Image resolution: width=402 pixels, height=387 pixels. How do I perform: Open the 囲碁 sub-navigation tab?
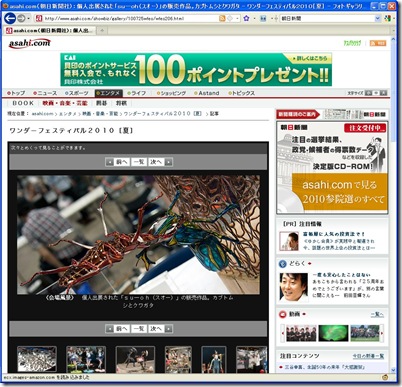coord(102,103)
